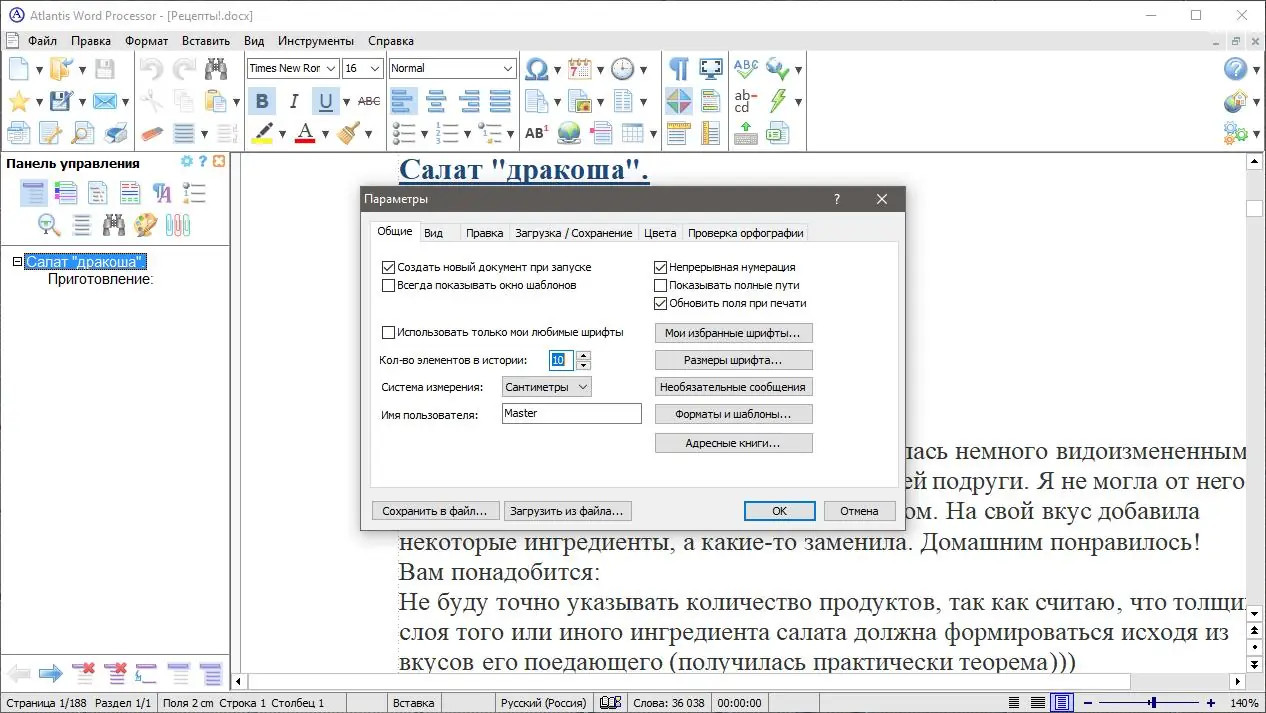Image resolution: width=1266 pixels, height=713 pixels.
Task: Insert a special character with the Ω icon
Action: tap(538, 68)
